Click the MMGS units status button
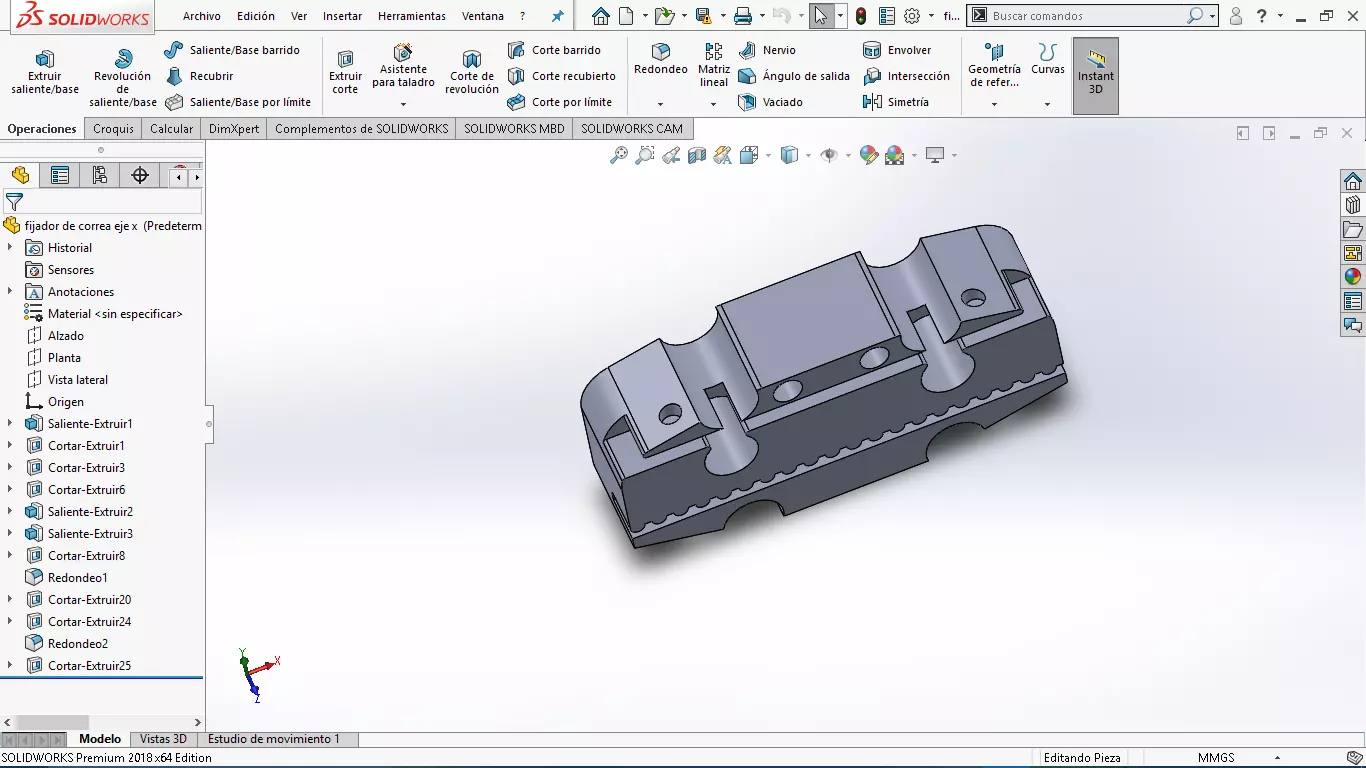 pos(1216,758)
